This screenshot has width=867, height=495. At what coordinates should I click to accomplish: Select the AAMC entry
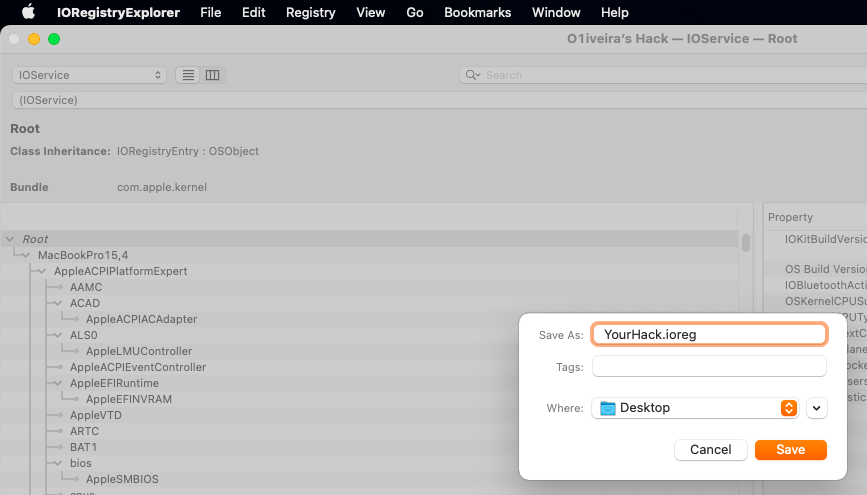86,287
